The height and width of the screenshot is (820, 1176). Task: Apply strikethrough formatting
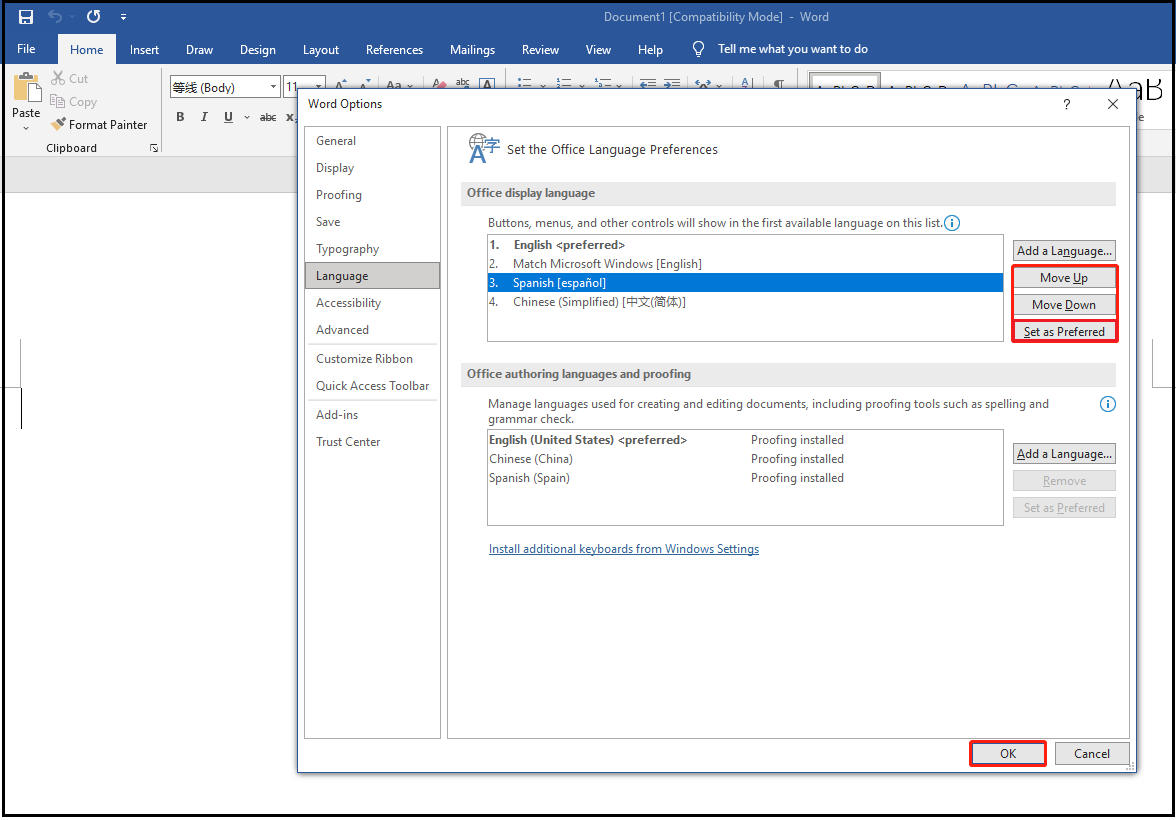pyautogui.click(x=268, y=117)
